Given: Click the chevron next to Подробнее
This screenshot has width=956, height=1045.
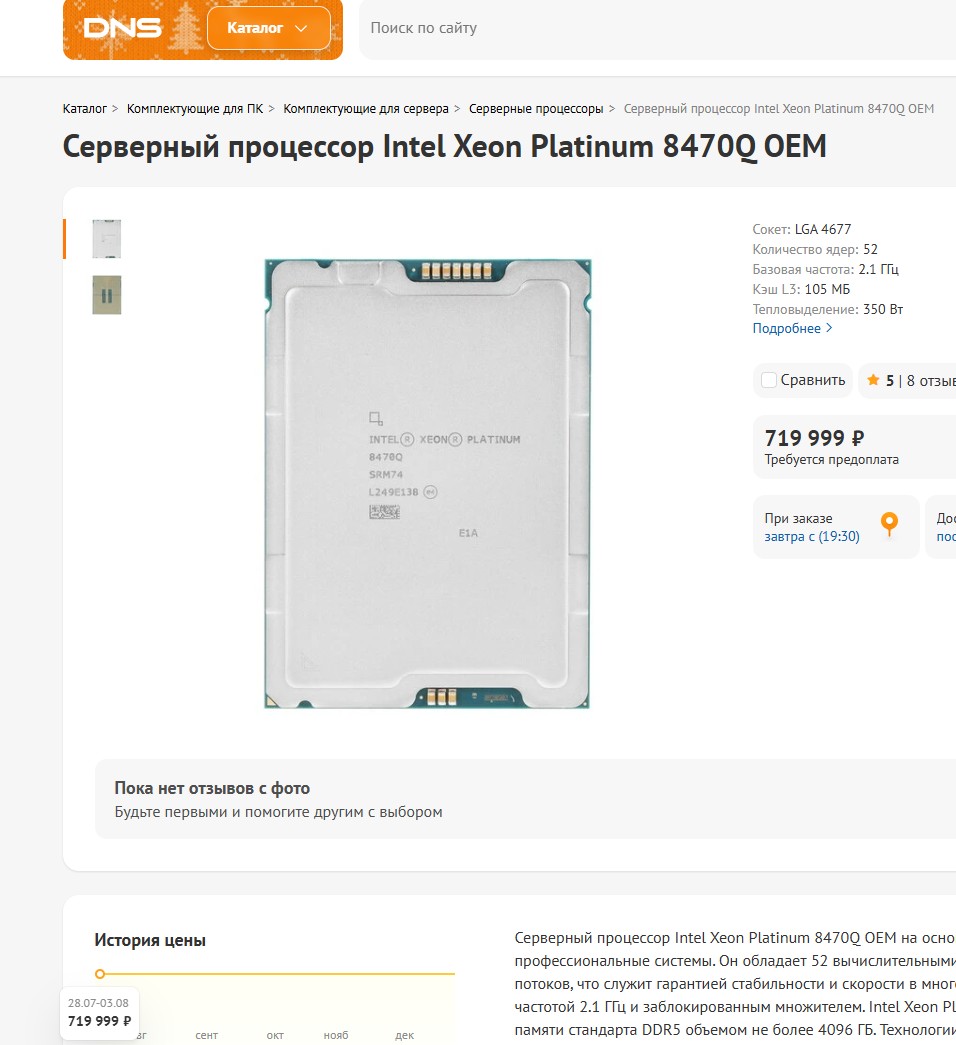Looking at the screenshot, I should (829, 328).
